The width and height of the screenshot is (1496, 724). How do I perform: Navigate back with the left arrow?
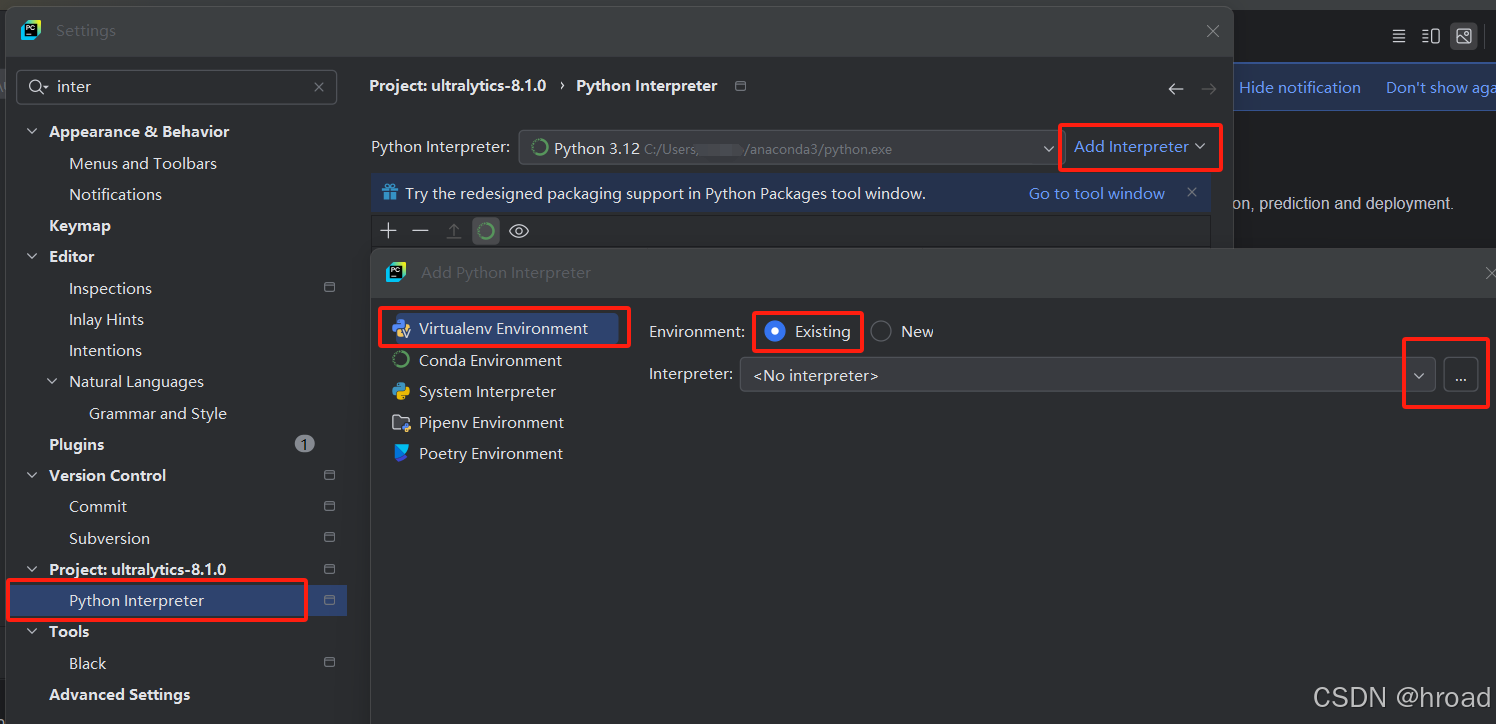pos(1176,89)
